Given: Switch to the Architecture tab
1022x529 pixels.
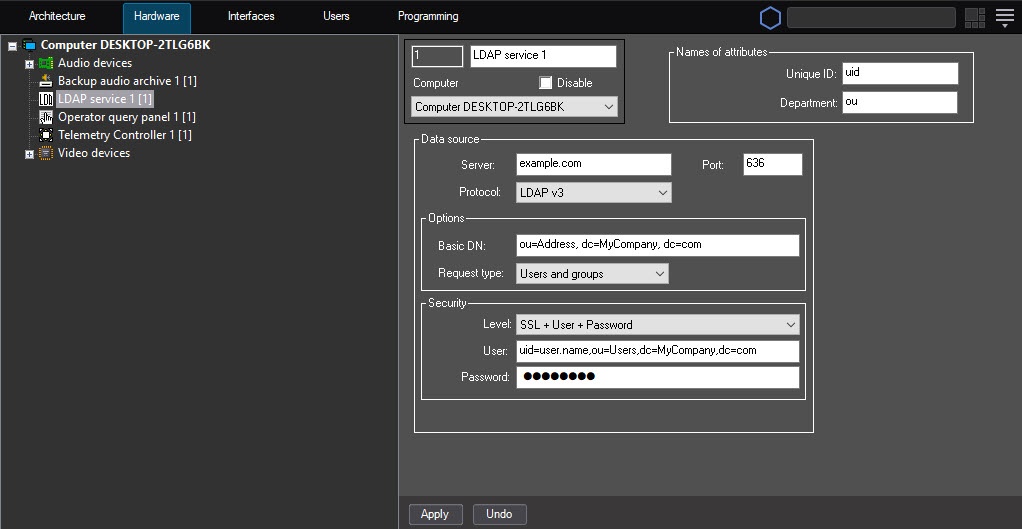Looking at the screenshot, I should coord(57,17).
